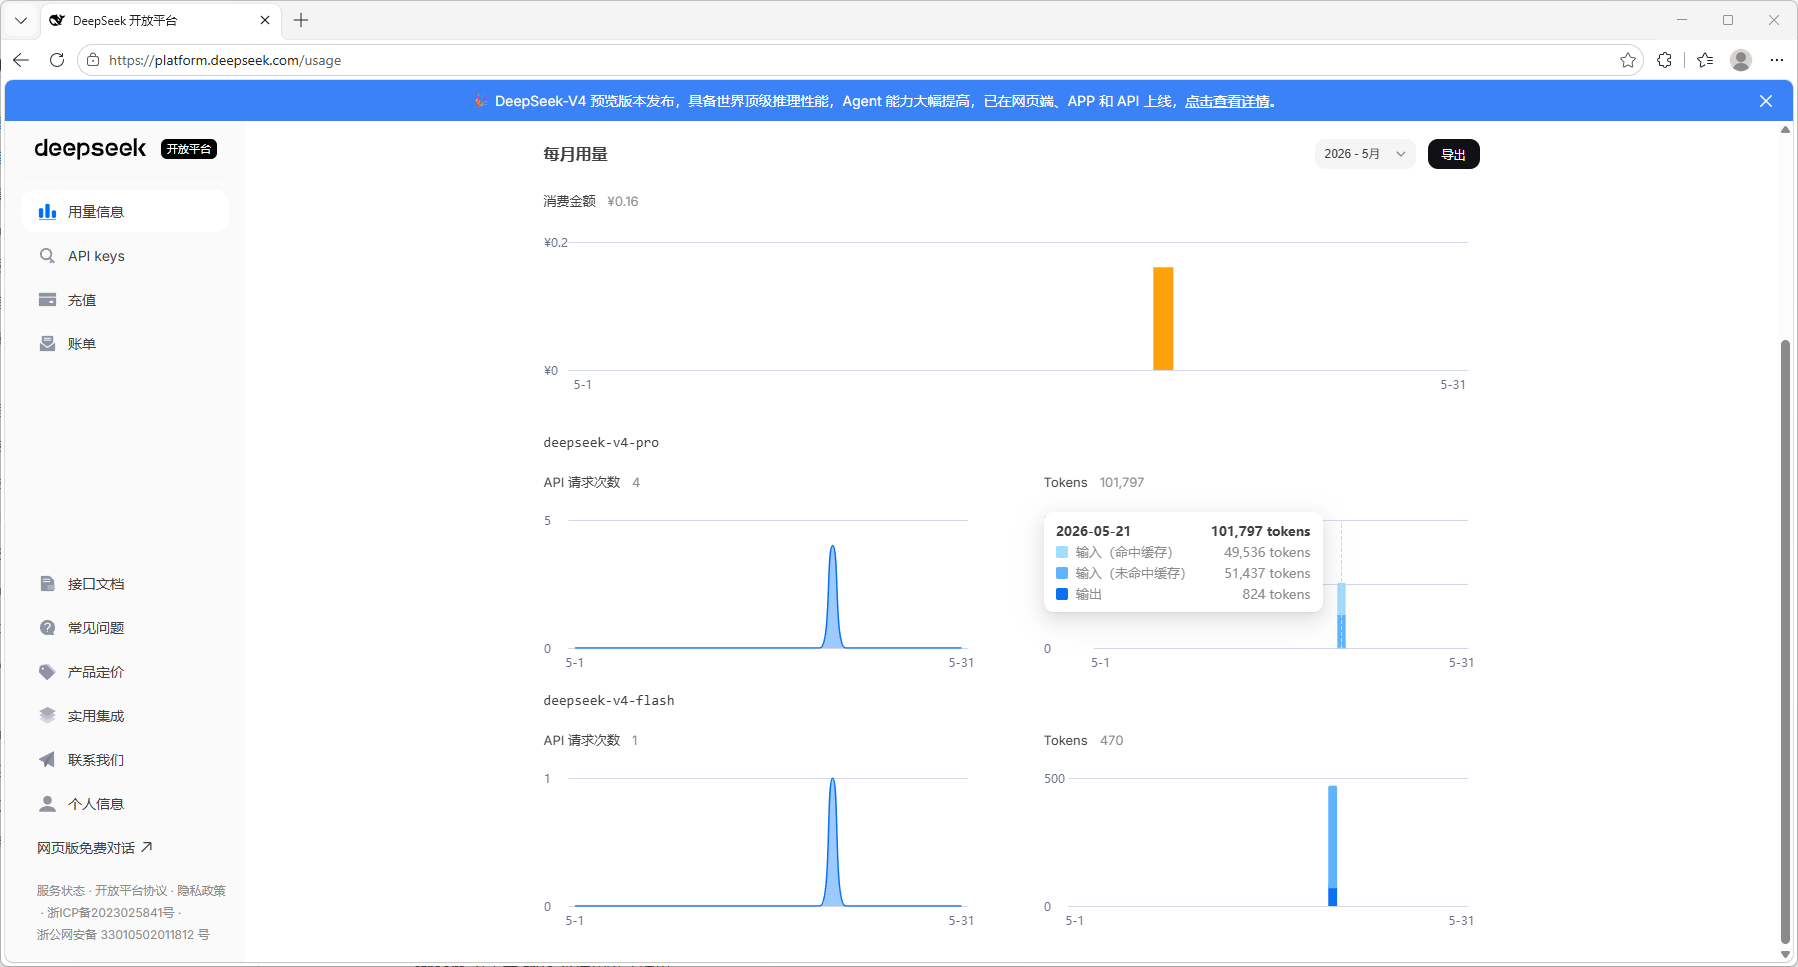View site information lock icon
Image resolution: width=1798 pixels, height=967 pixels.
(x=93, y=60)
